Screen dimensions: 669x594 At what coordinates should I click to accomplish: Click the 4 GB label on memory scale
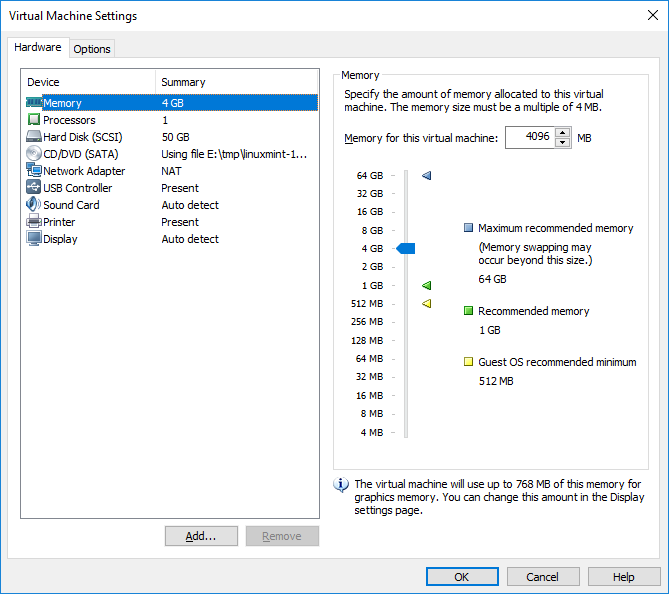pyautogui.click(x=372, y=248)
